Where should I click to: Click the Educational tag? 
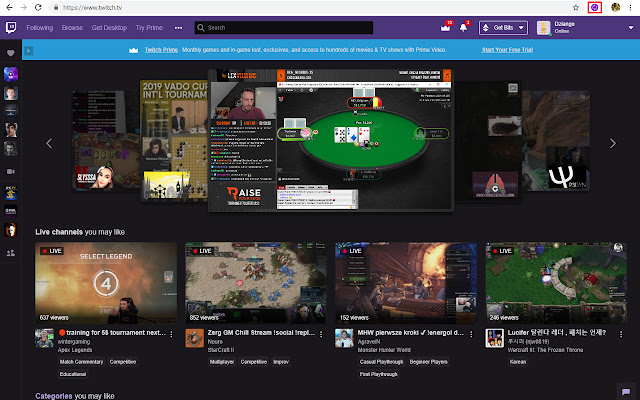(x=73, y=374)
